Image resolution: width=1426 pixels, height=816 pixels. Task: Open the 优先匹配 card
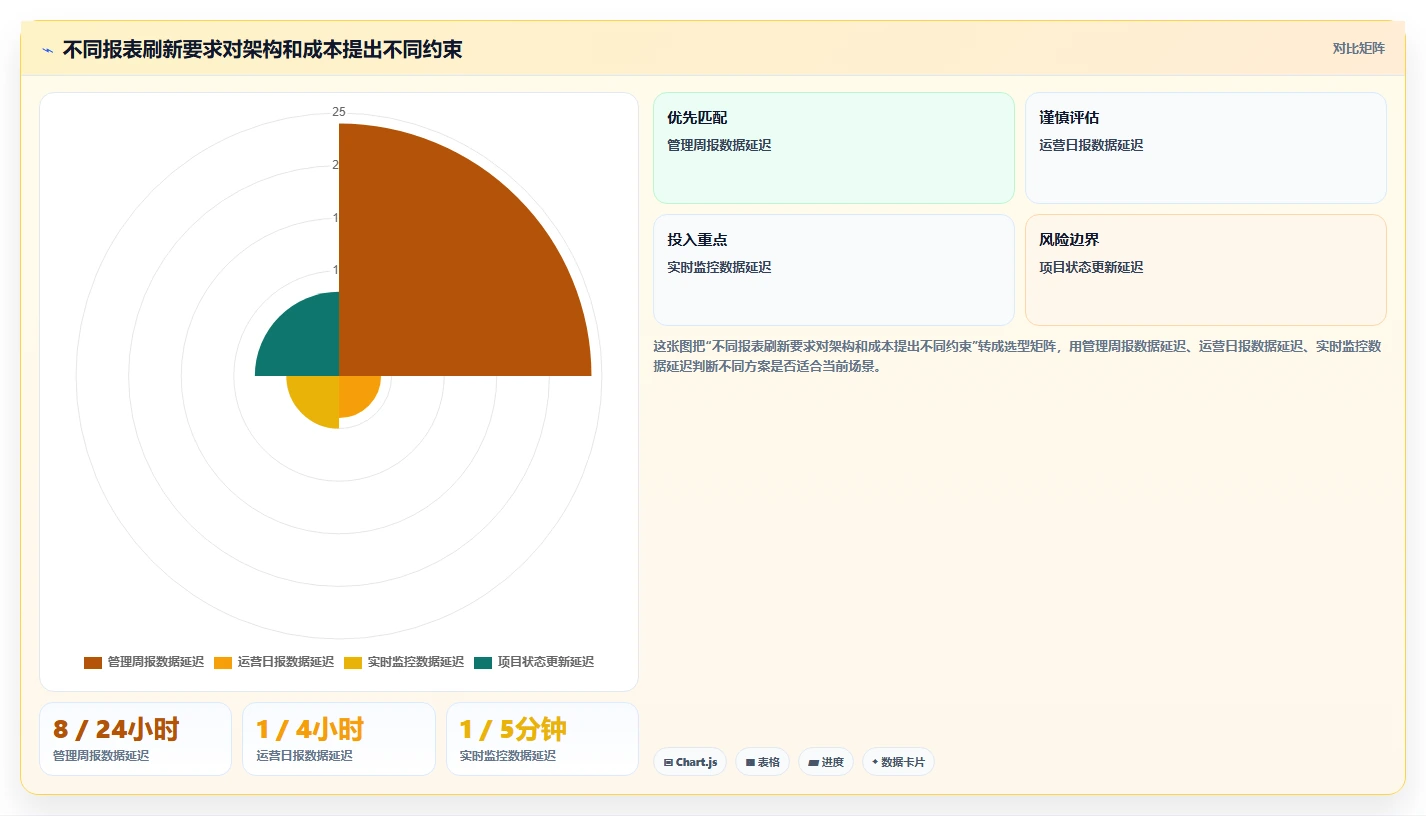834,148
